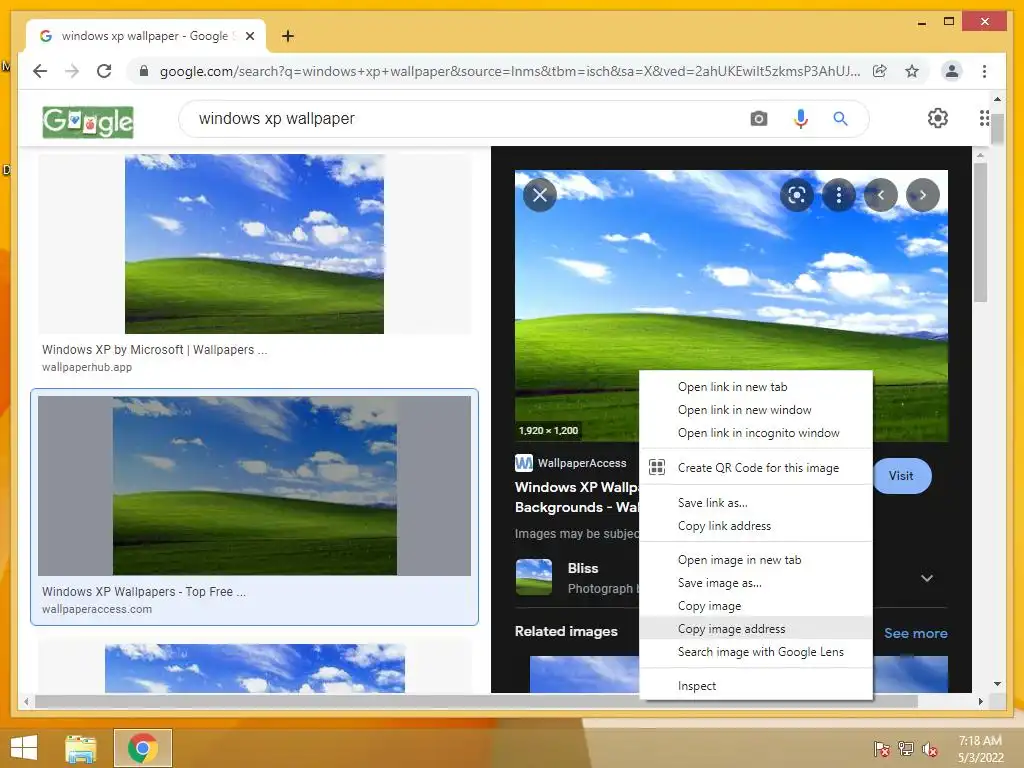
Task: Click the page vertical scrollbar thumb
Action: coord(997,128)
